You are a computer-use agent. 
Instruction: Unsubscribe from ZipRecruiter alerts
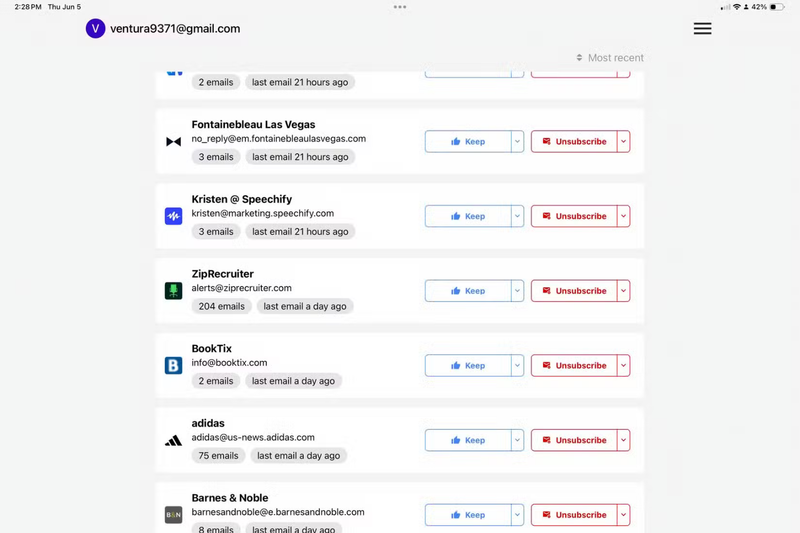point(573,291)
